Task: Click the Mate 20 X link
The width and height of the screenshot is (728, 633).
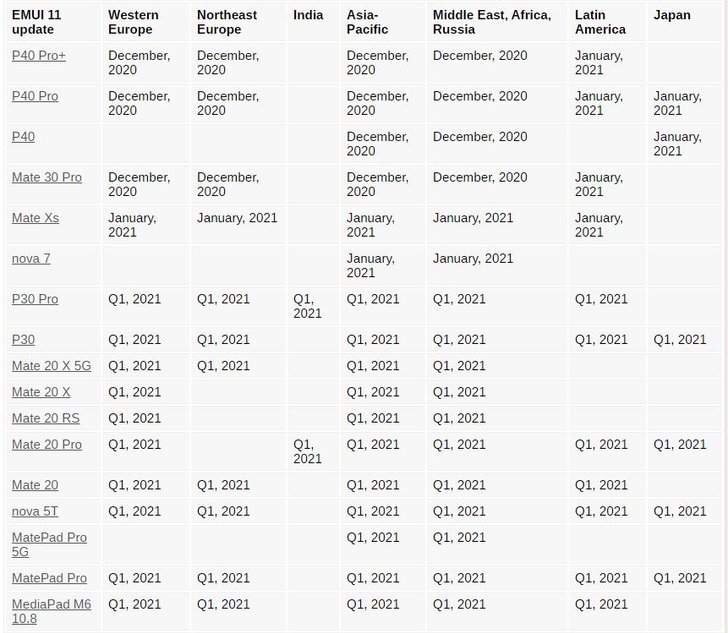Action: click(41, 392)
